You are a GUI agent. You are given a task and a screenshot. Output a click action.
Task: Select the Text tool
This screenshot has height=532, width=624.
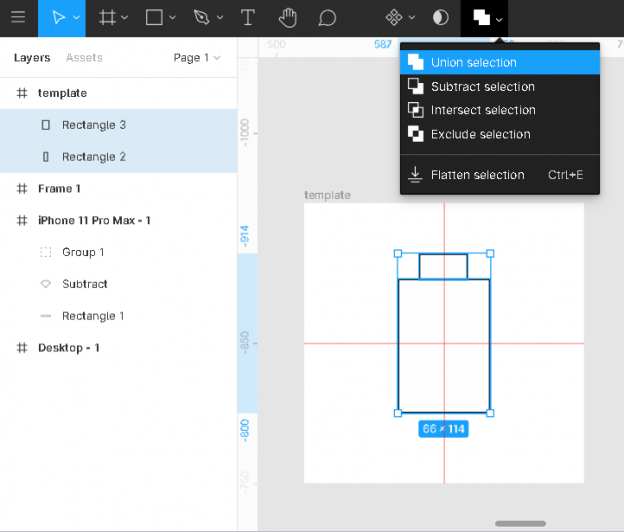click(248, 18)
